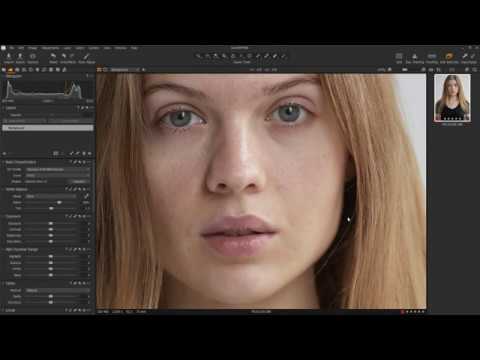Open the File menu
The image size is (480, 360).
tap(12, 48)
